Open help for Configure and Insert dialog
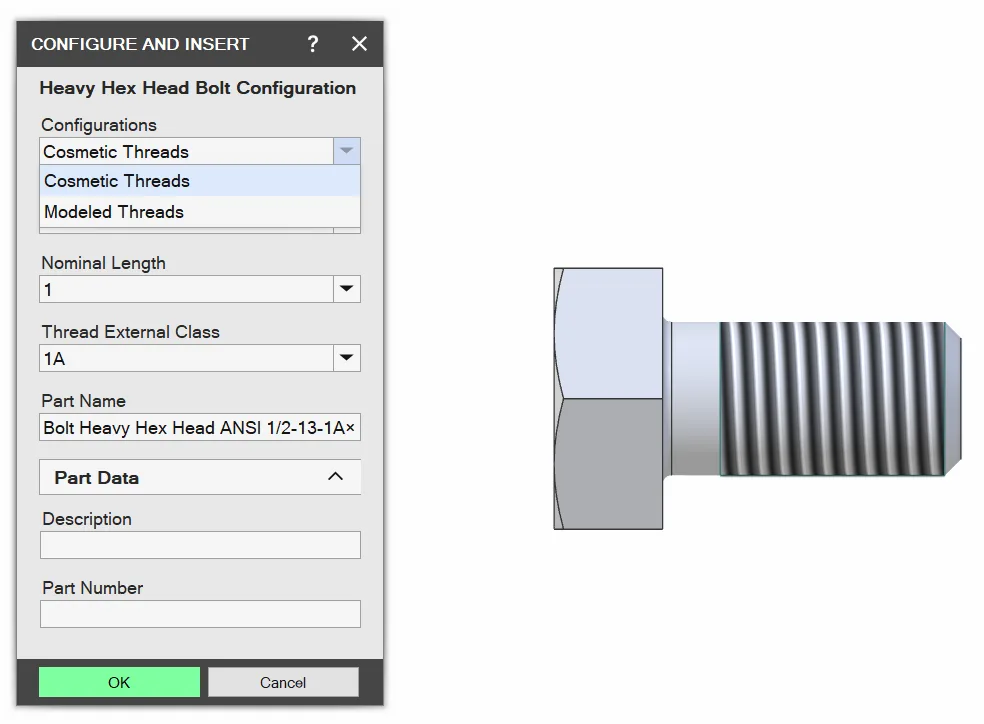Screen dimensions: 984x724 click(x=313, y=44)
